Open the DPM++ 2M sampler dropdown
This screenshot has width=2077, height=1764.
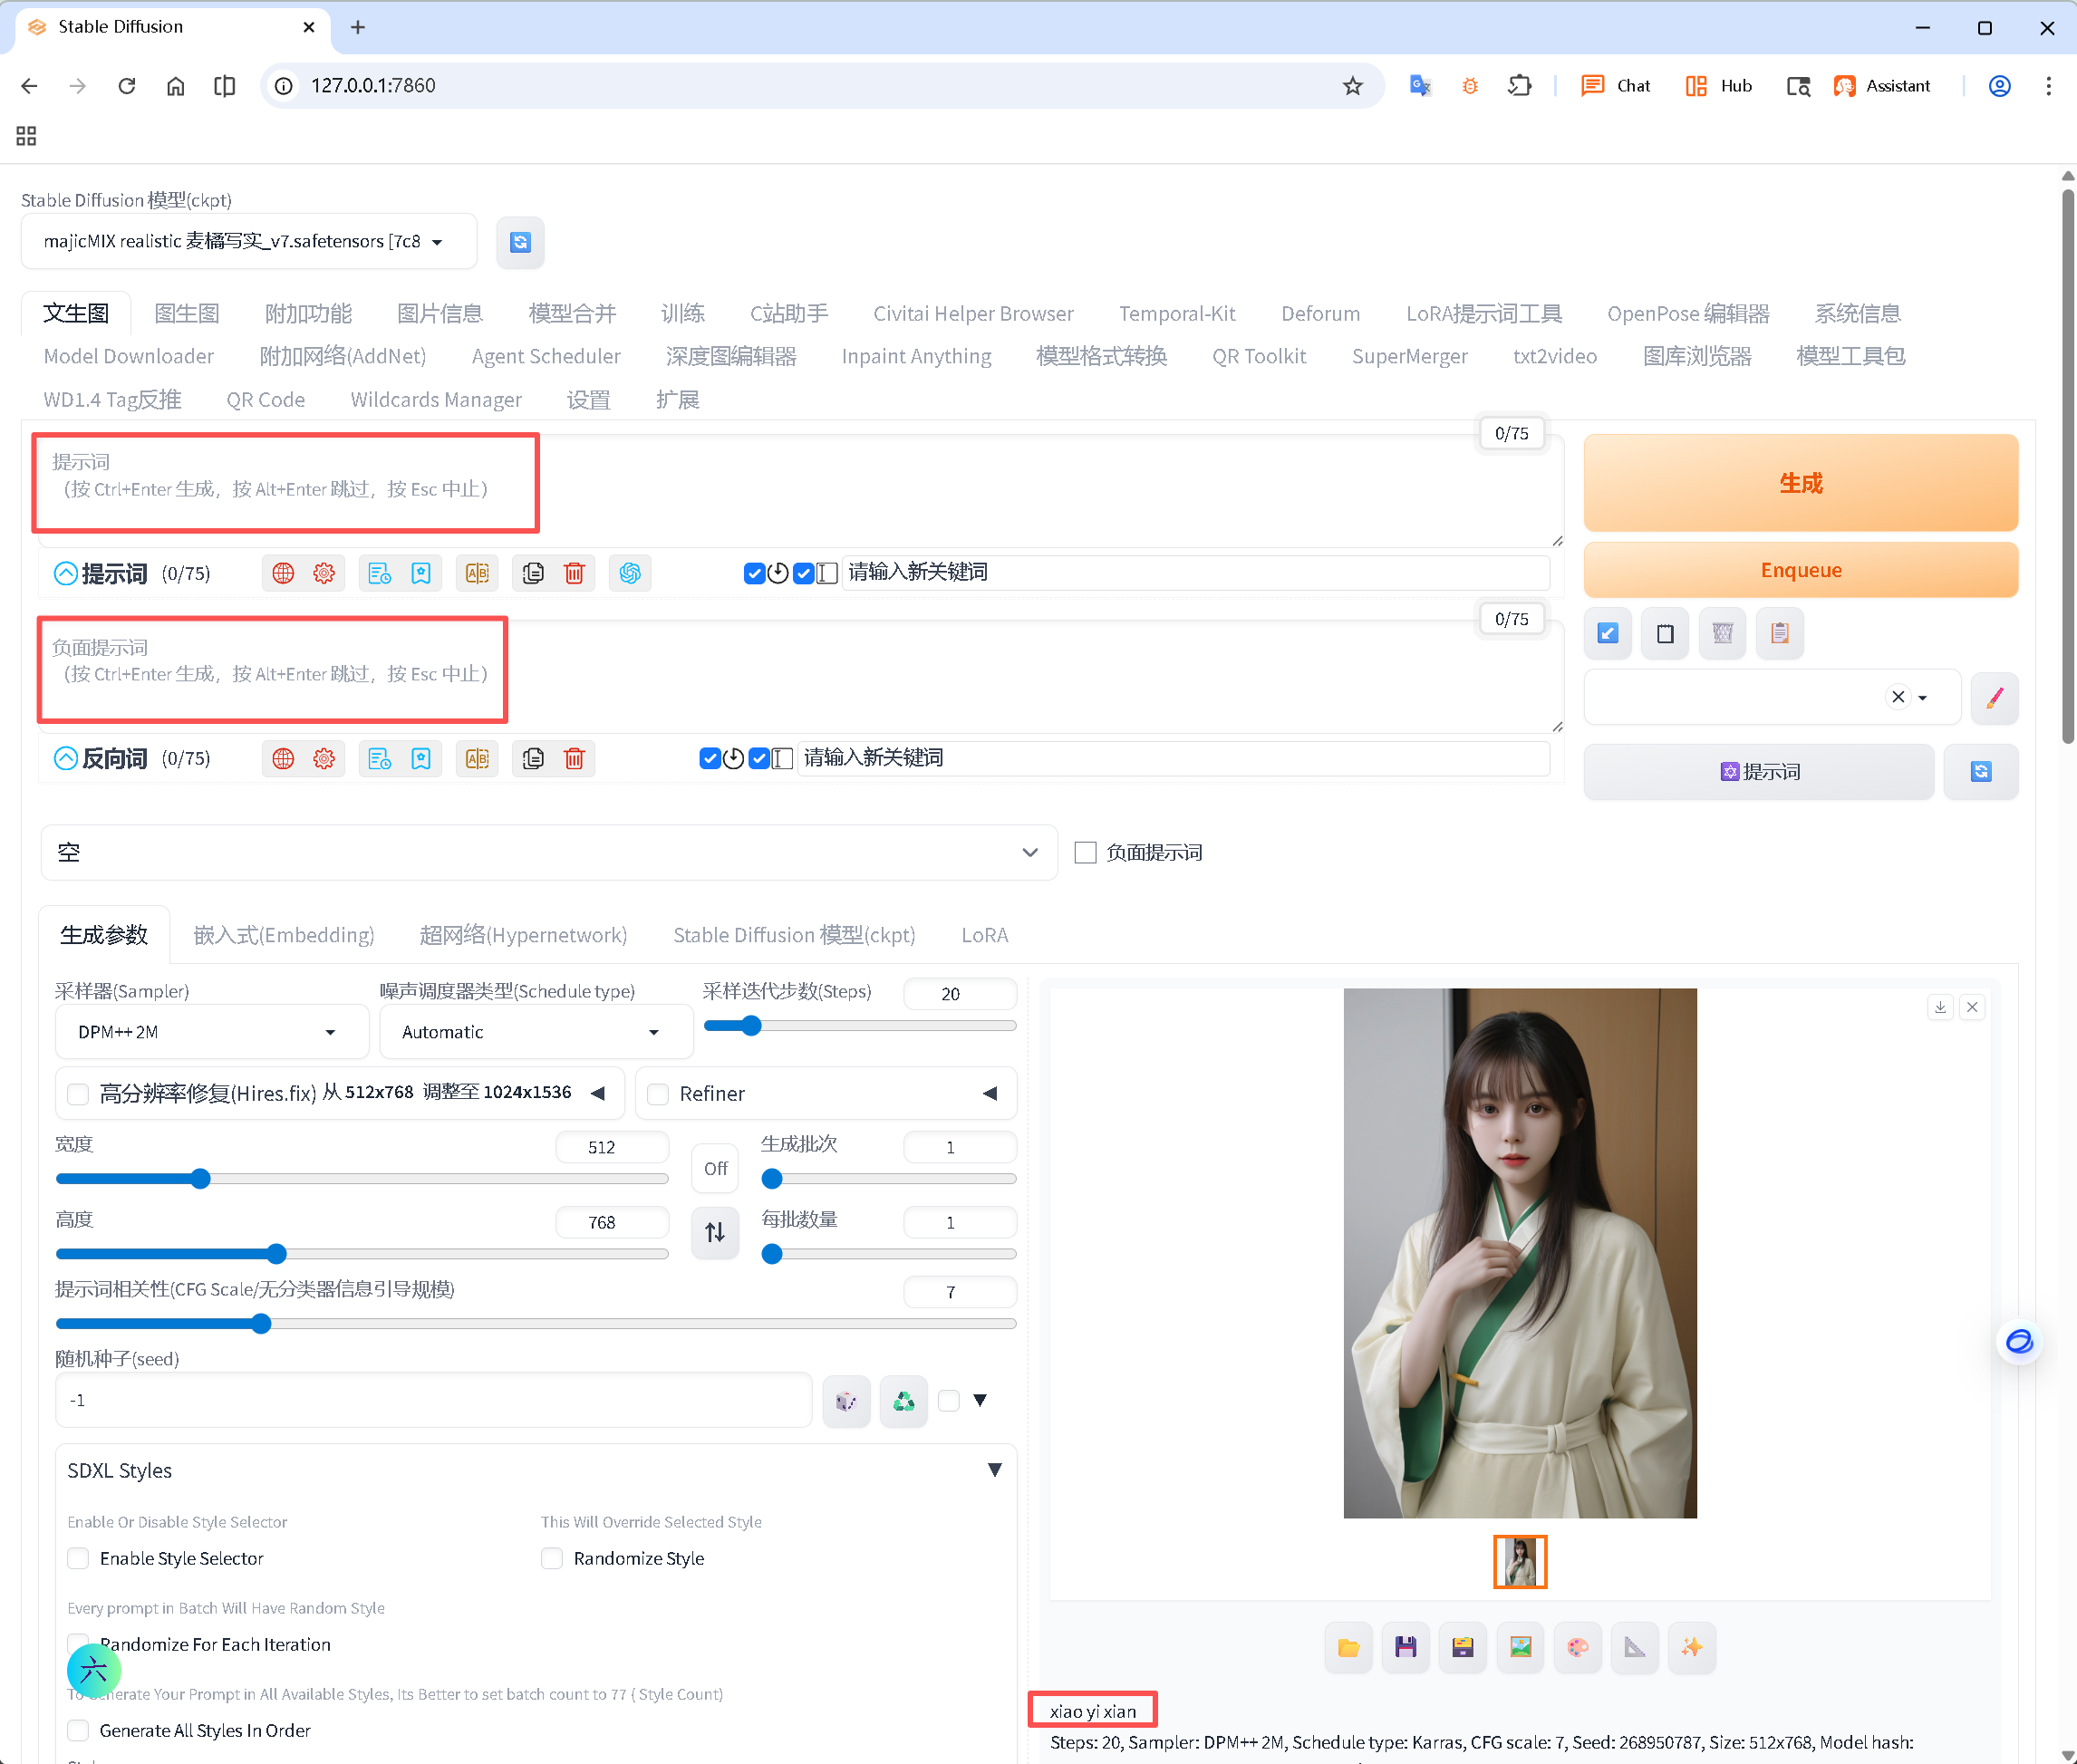coord(210,1032)
